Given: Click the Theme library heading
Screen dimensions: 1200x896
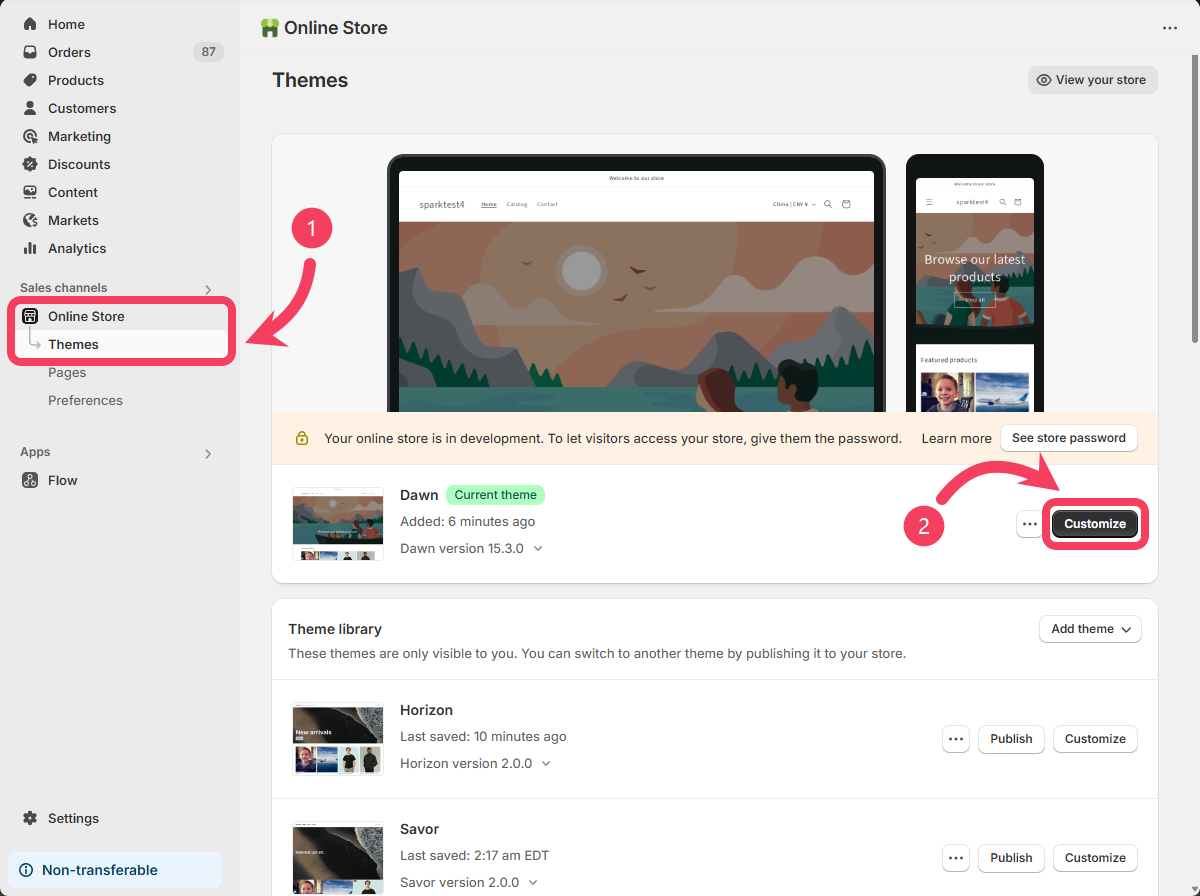Looking at the screenshot, I should (335, 629).
